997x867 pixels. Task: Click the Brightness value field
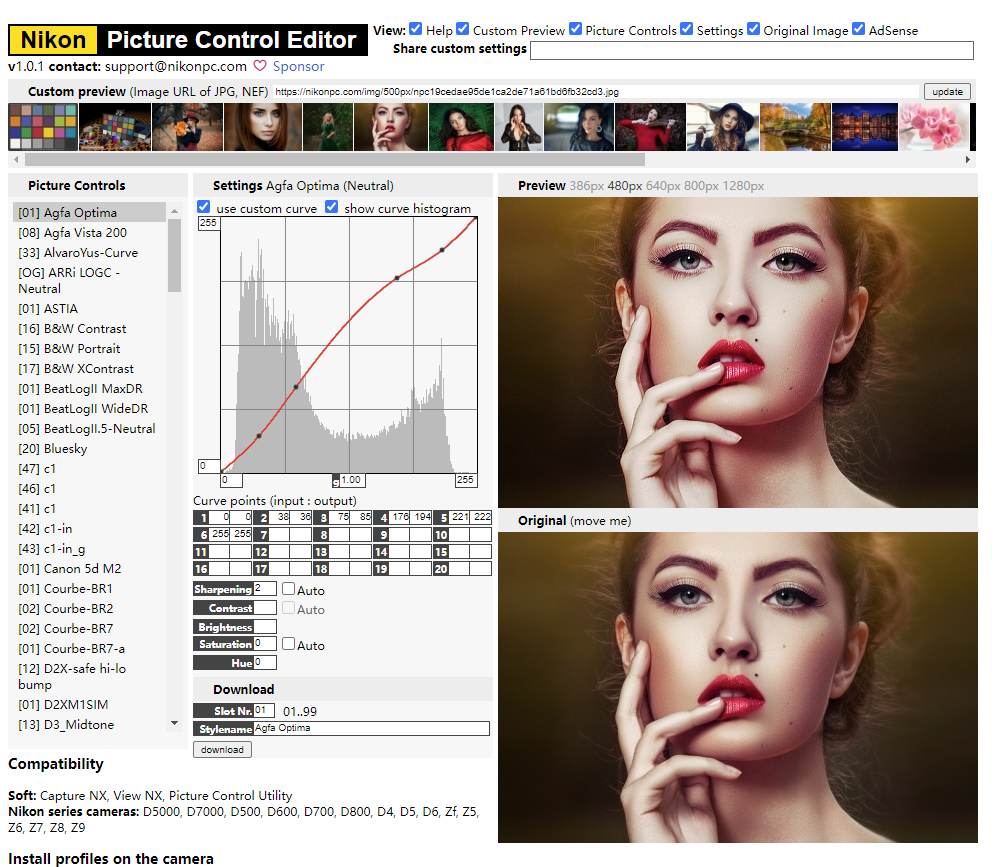(x=265, y=627)
